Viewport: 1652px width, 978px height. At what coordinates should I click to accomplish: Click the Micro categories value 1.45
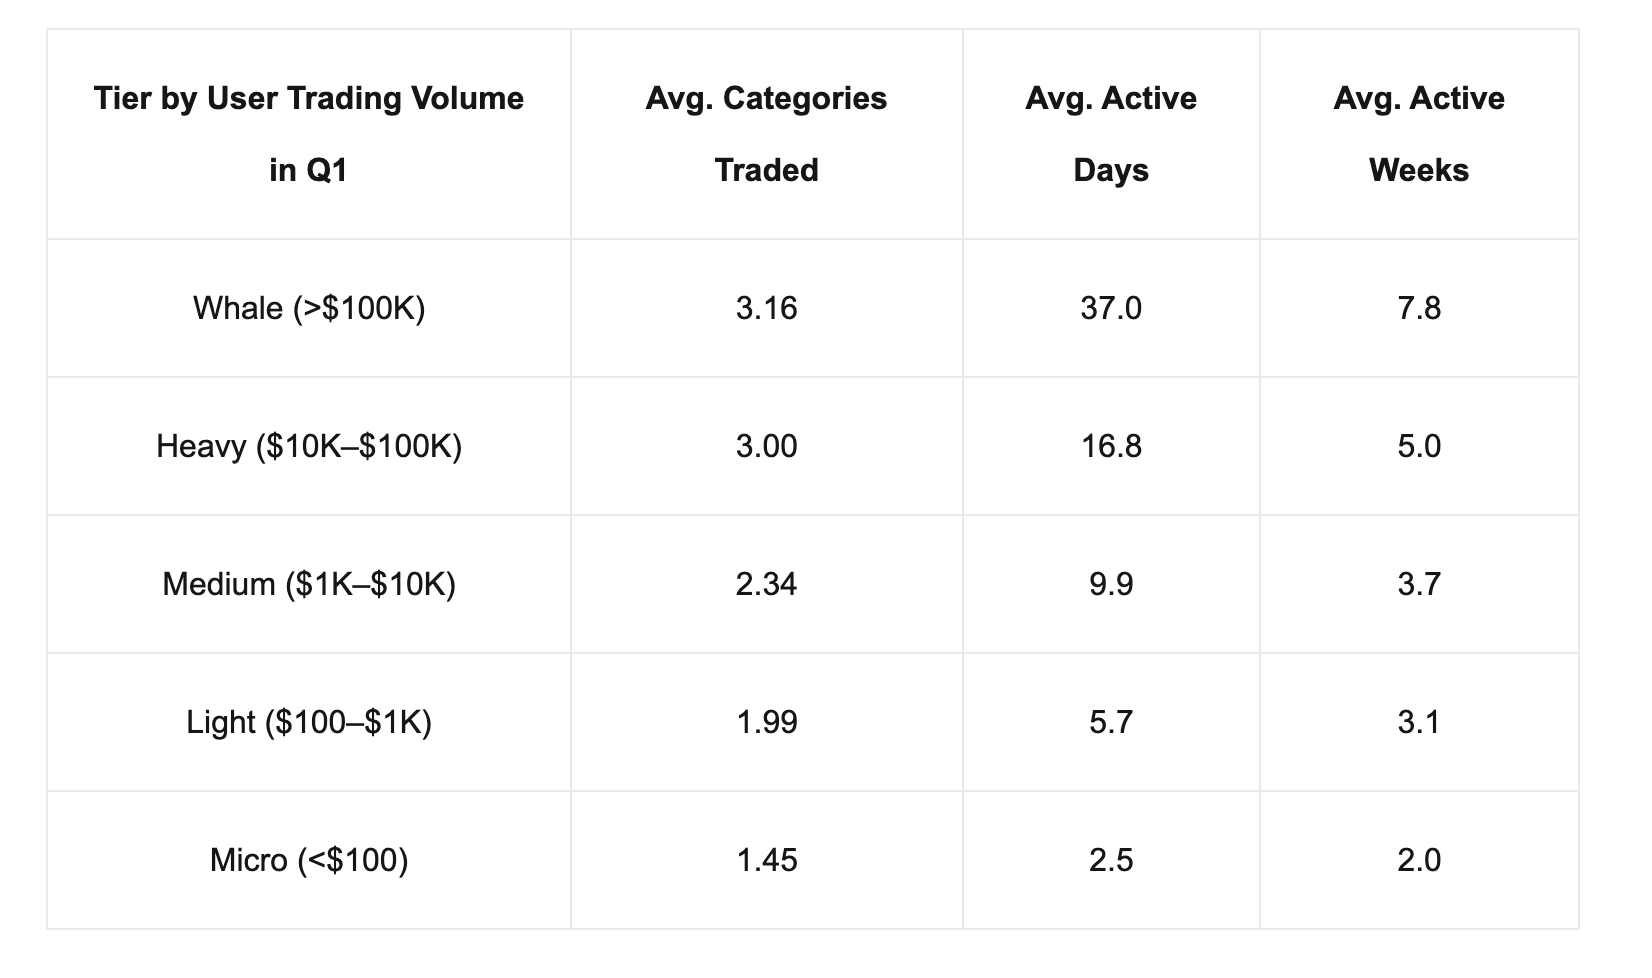click(x=766, y=860)
